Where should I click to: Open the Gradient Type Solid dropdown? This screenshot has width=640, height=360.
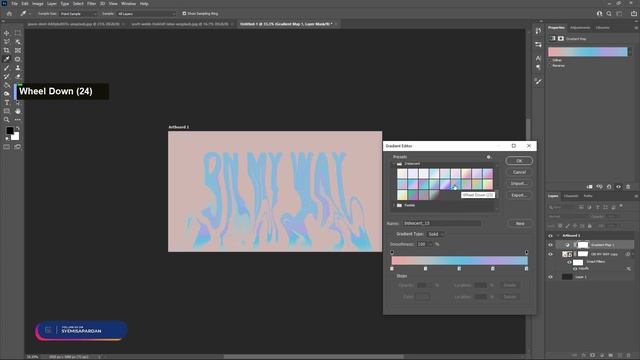pyautogui.click(x=436, y=234)
